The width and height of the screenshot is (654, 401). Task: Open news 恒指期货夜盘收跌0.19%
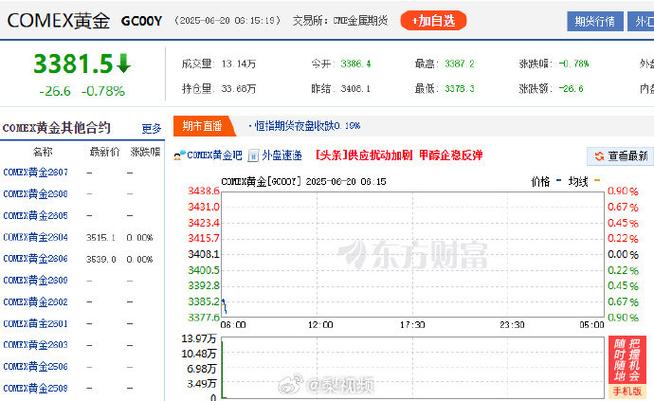(307, 126)
